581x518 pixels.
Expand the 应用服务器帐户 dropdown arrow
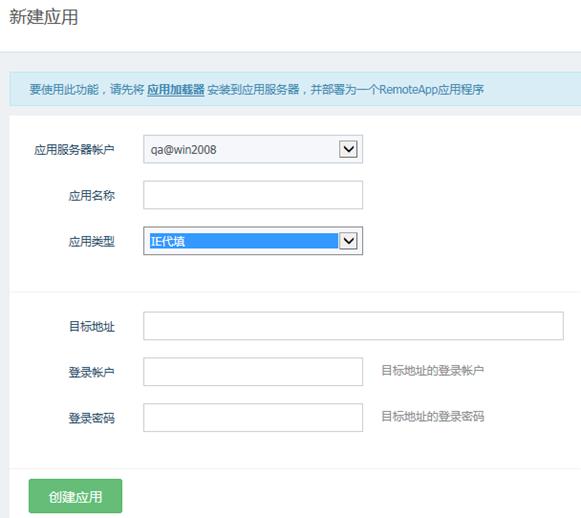coord(348,149)
